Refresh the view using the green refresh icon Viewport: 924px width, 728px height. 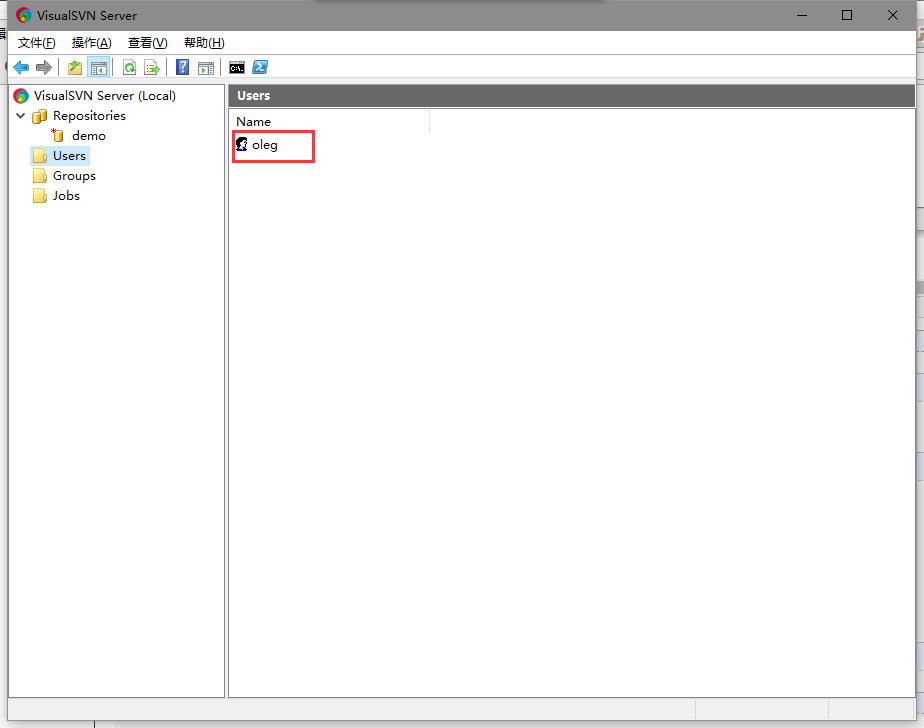point(129,68)
